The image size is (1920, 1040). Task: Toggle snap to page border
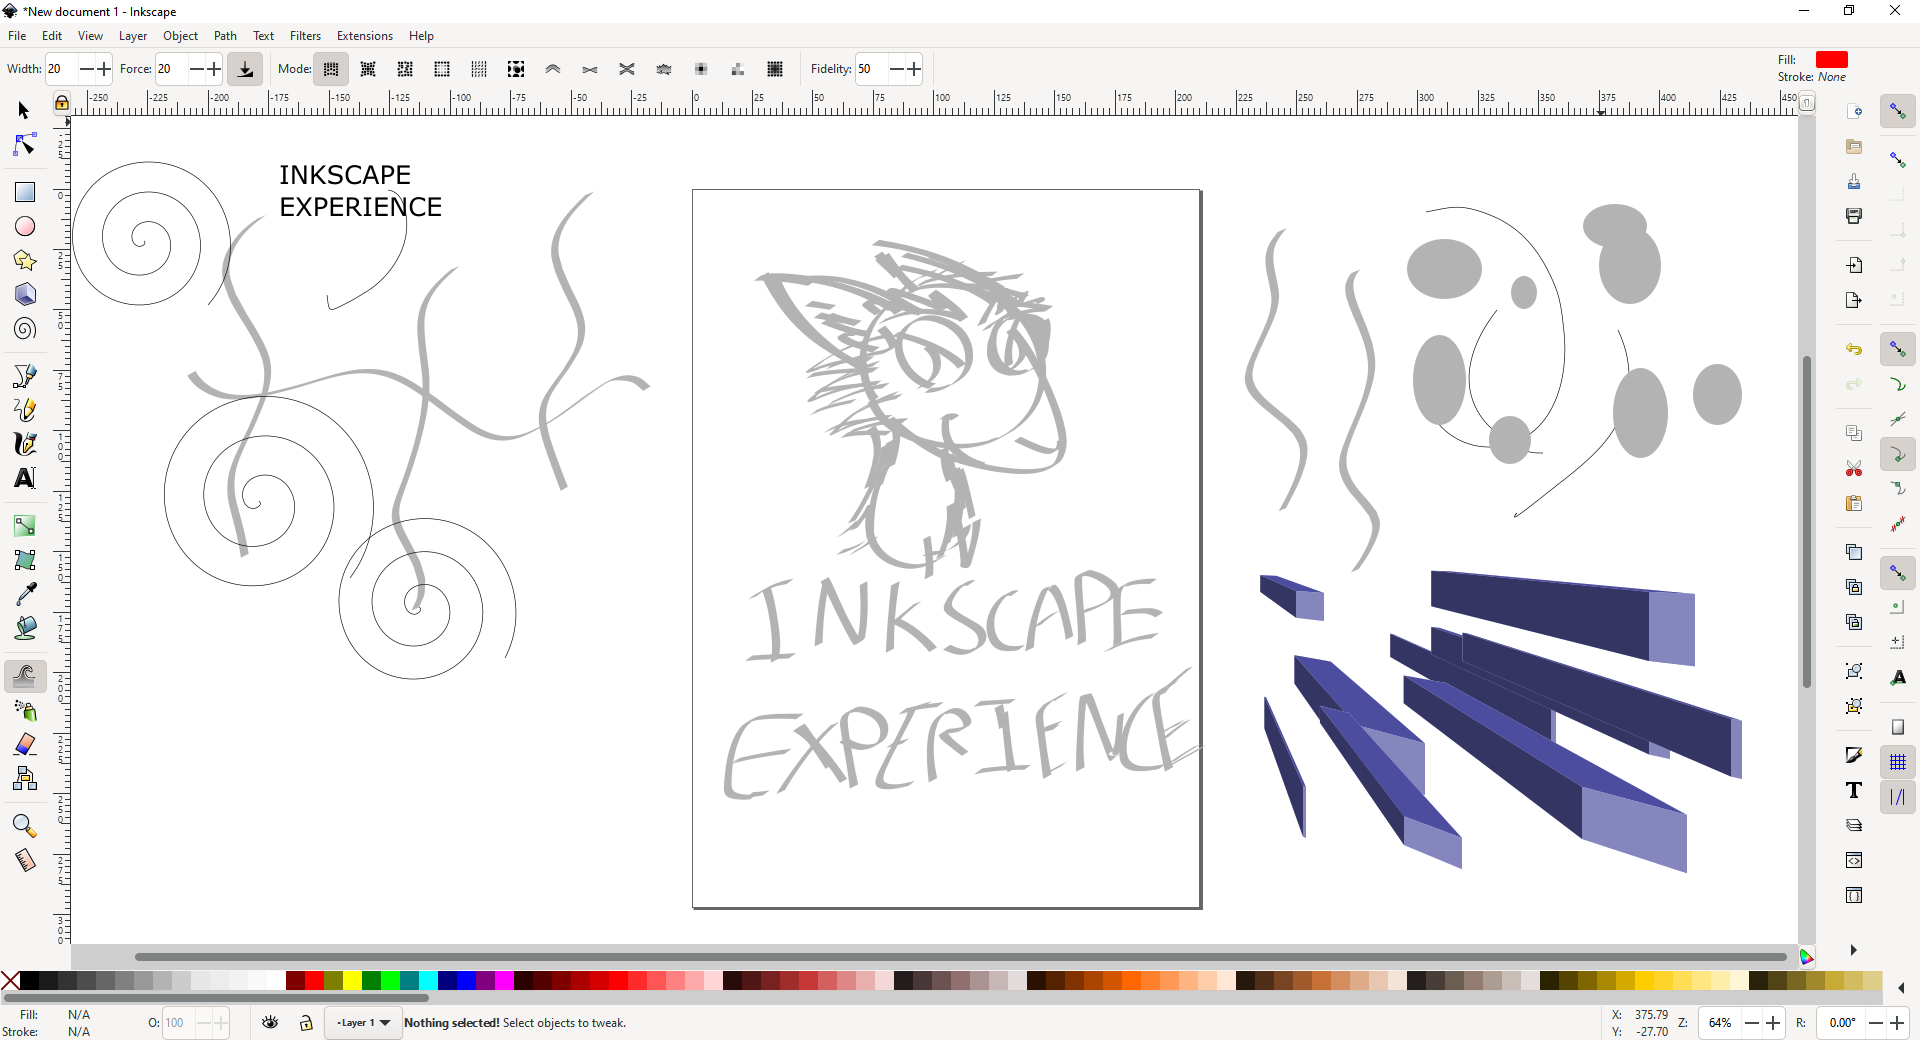(1897, 728)
